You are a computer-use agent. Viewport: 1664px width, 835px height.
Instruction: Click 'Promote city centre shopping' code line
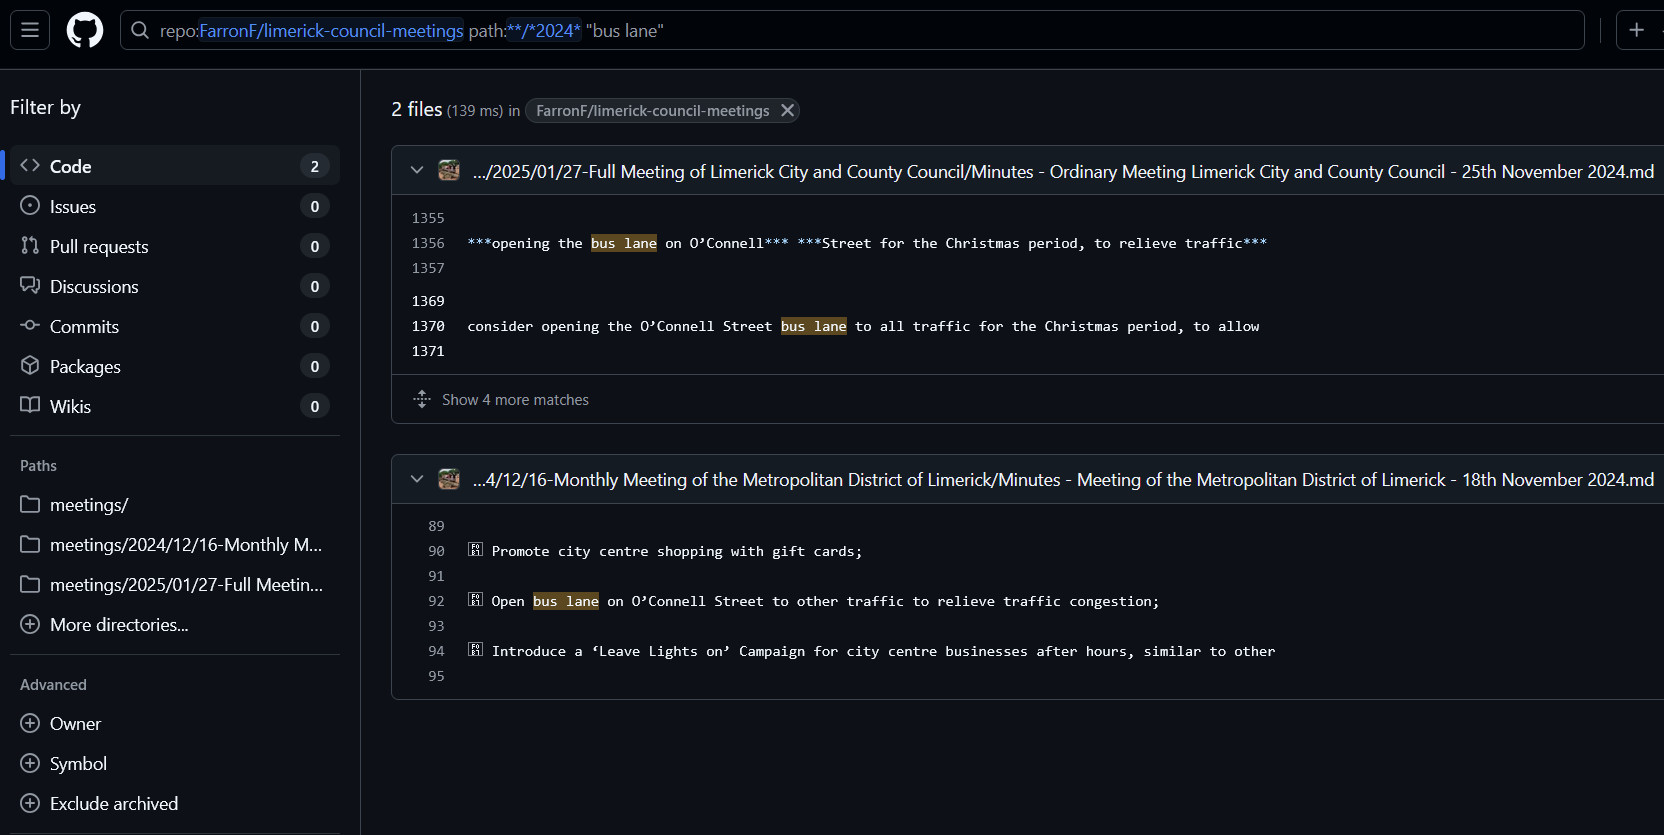[x=665, y=551]
